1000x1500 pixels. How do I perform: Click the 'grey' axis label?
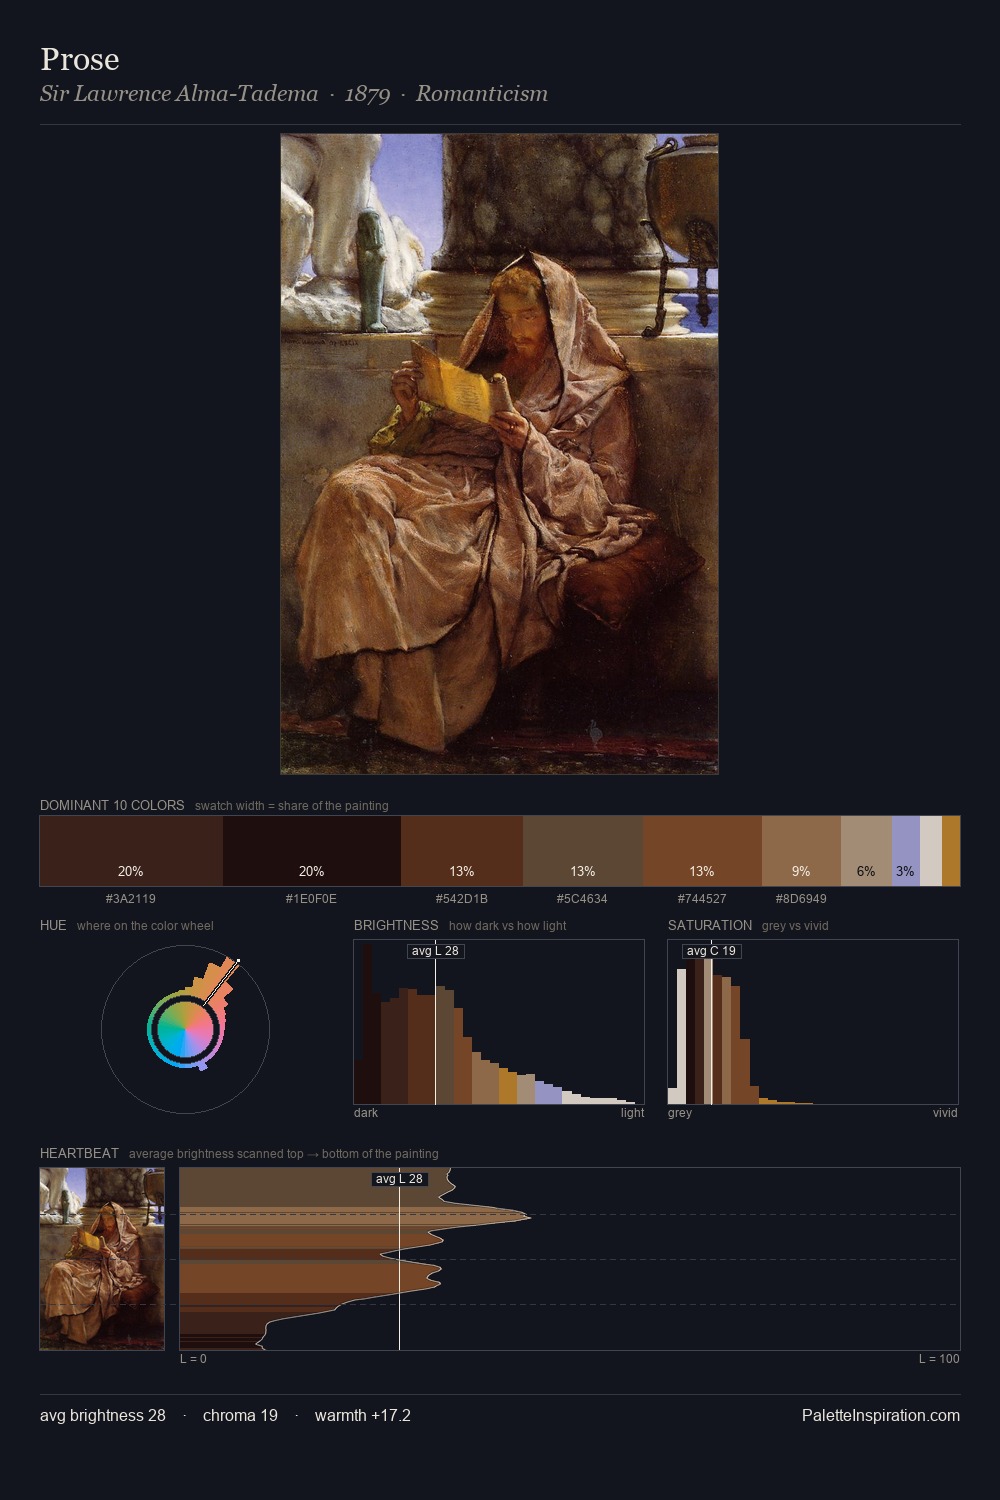[x=680, y=1113]
